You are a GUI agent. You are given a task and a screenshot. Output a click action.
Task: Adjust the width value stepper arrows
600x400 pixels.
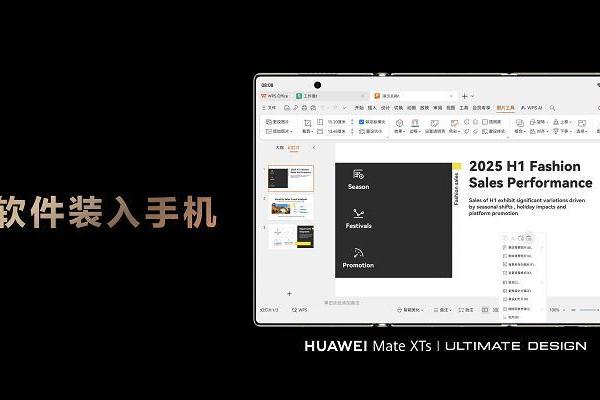(352, 131)
